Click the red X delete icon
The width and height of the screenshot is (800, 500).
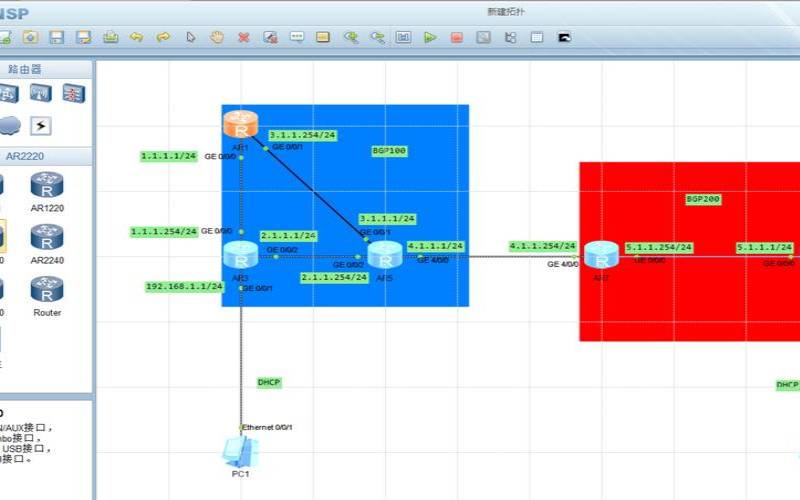[244, 37]
